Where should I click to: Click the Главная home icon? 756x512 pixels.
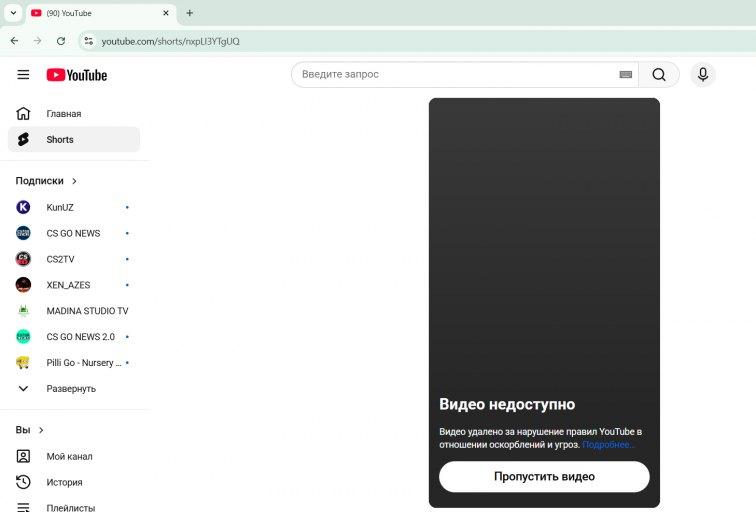pos(23,114)
